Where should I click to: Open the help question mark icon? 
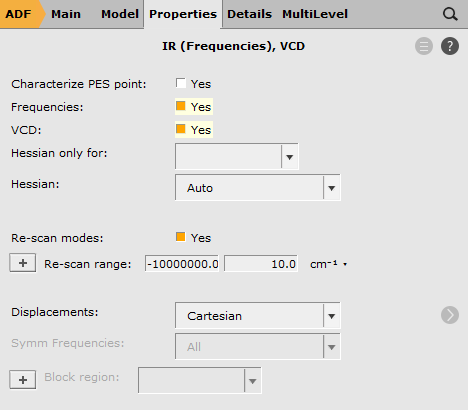[450, 46]
